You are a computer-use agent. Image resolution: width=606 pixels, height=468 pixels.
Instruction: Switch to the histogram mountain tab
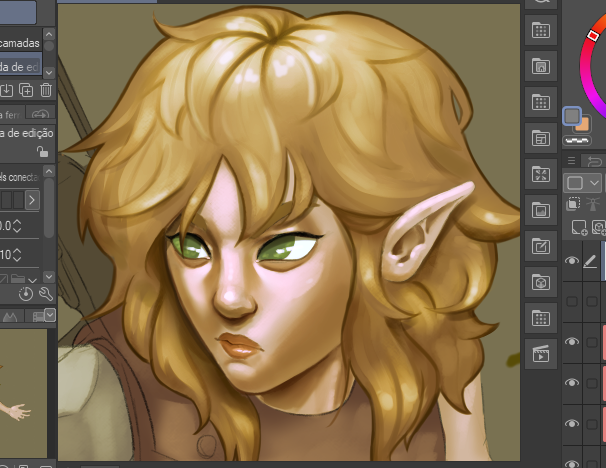pyautogui.click(x=10, y=317)
